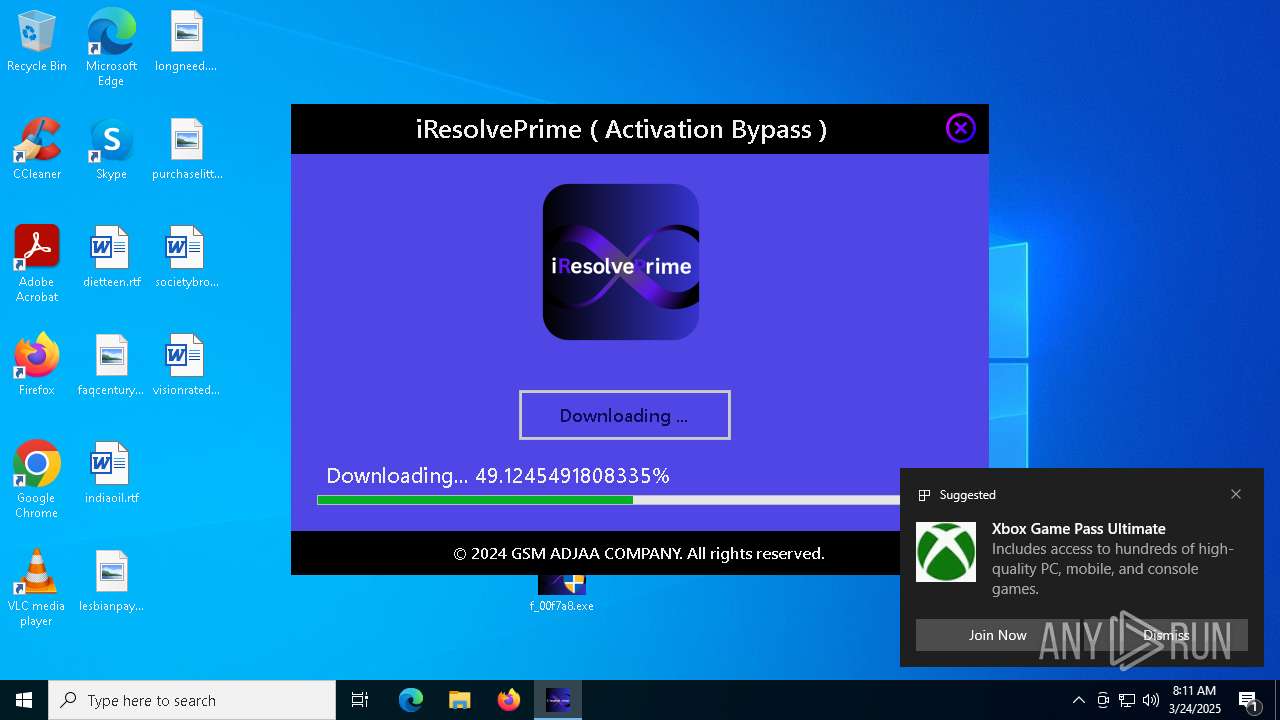Open the Skype desktop shortcut
Image resolution: width=1280 pixels, height=720 pixels.
[111, 150]
